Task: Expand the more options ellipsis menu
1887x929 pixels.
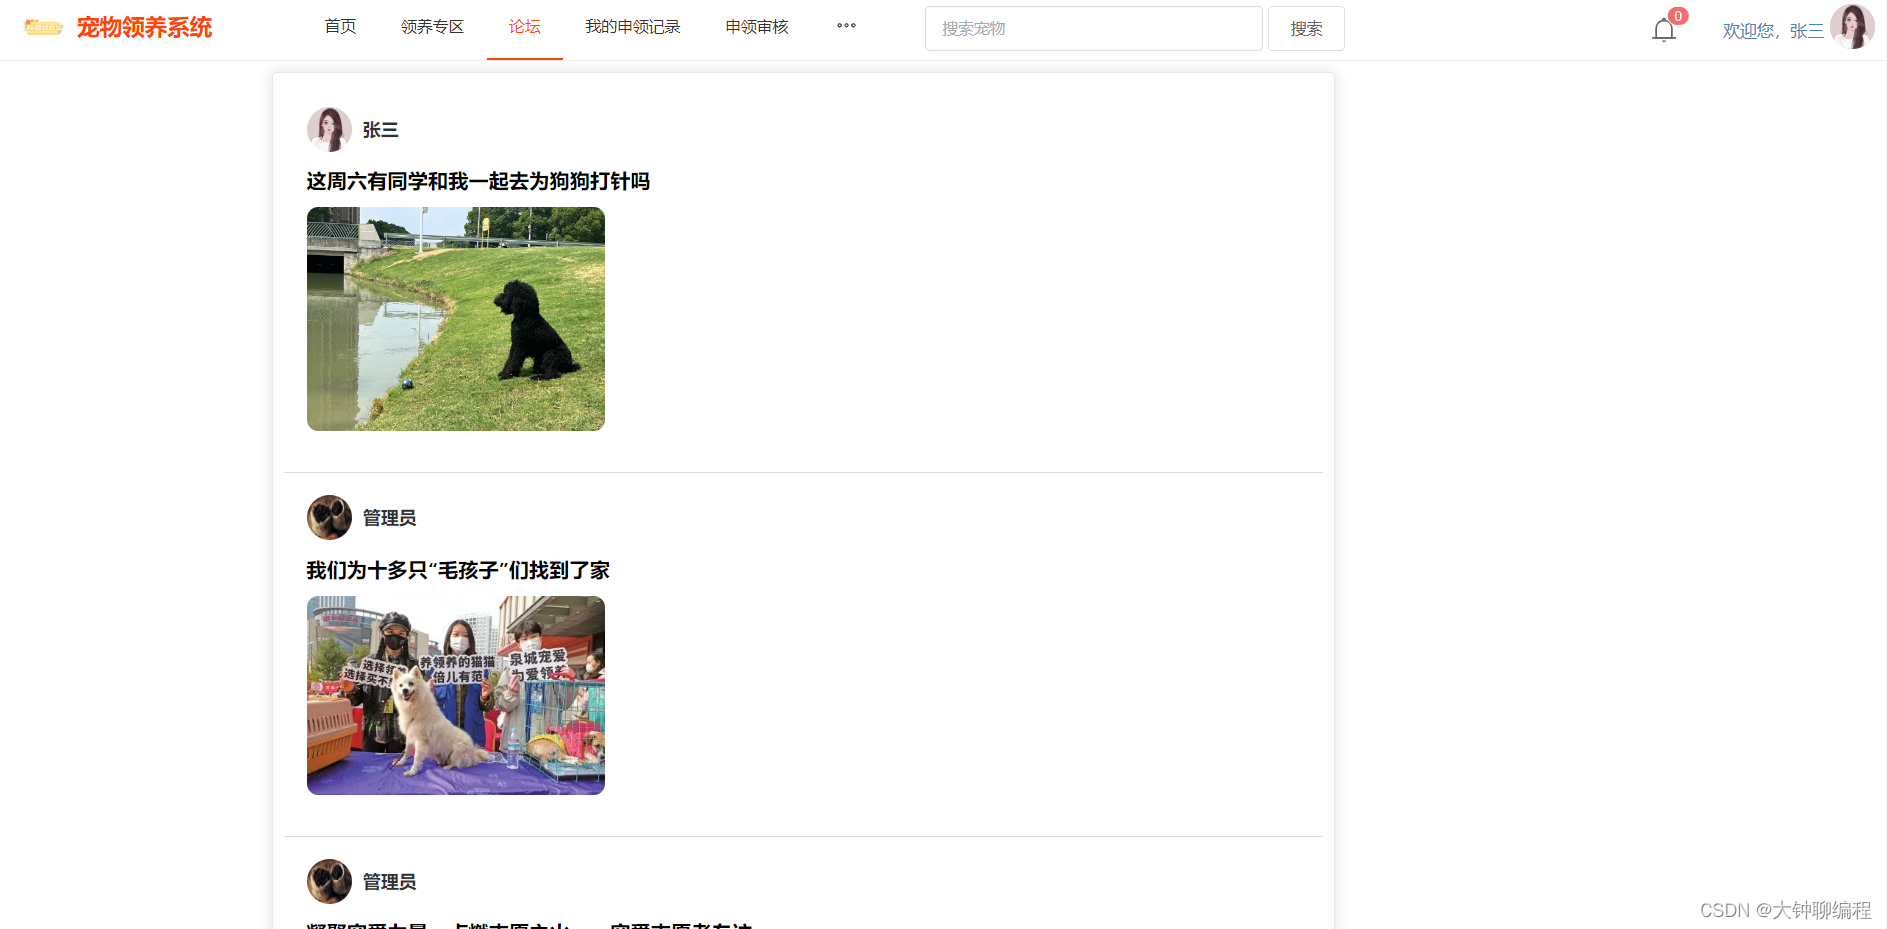Action: 845,26
